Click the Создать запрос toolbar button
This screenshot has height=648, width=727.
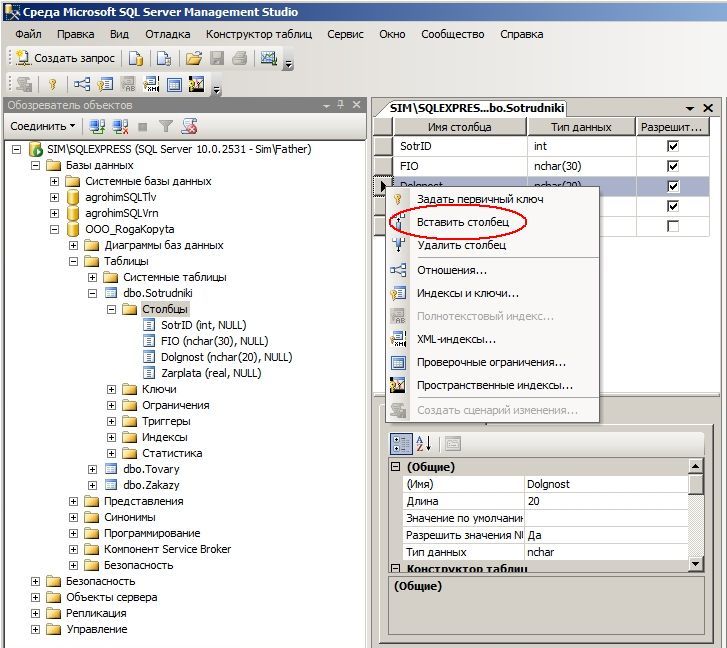pyautogui.click(x=65, y=58)
